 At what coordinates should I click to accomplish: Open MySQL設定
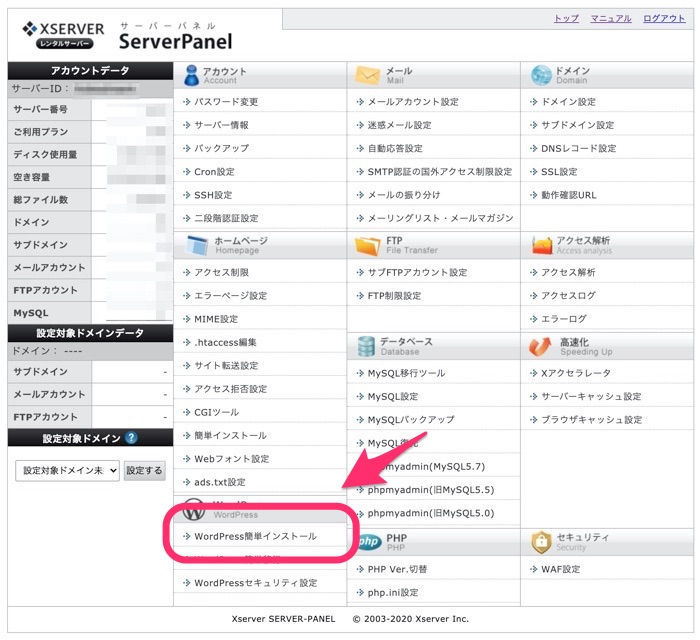[x=393, y=396]
